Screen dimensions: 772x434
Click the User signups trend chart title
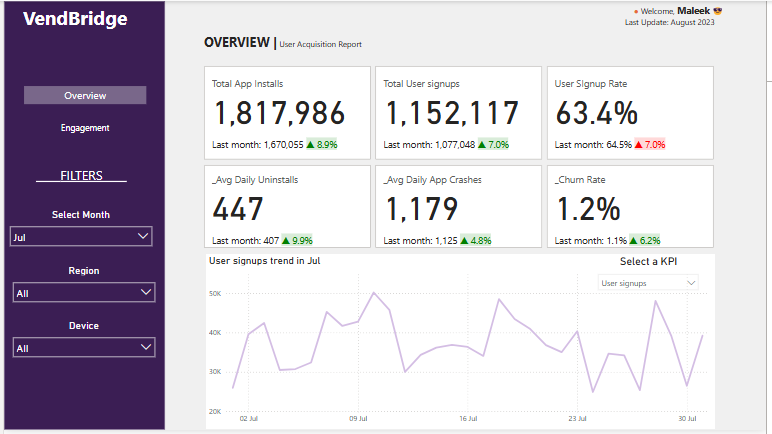(264, 261)
